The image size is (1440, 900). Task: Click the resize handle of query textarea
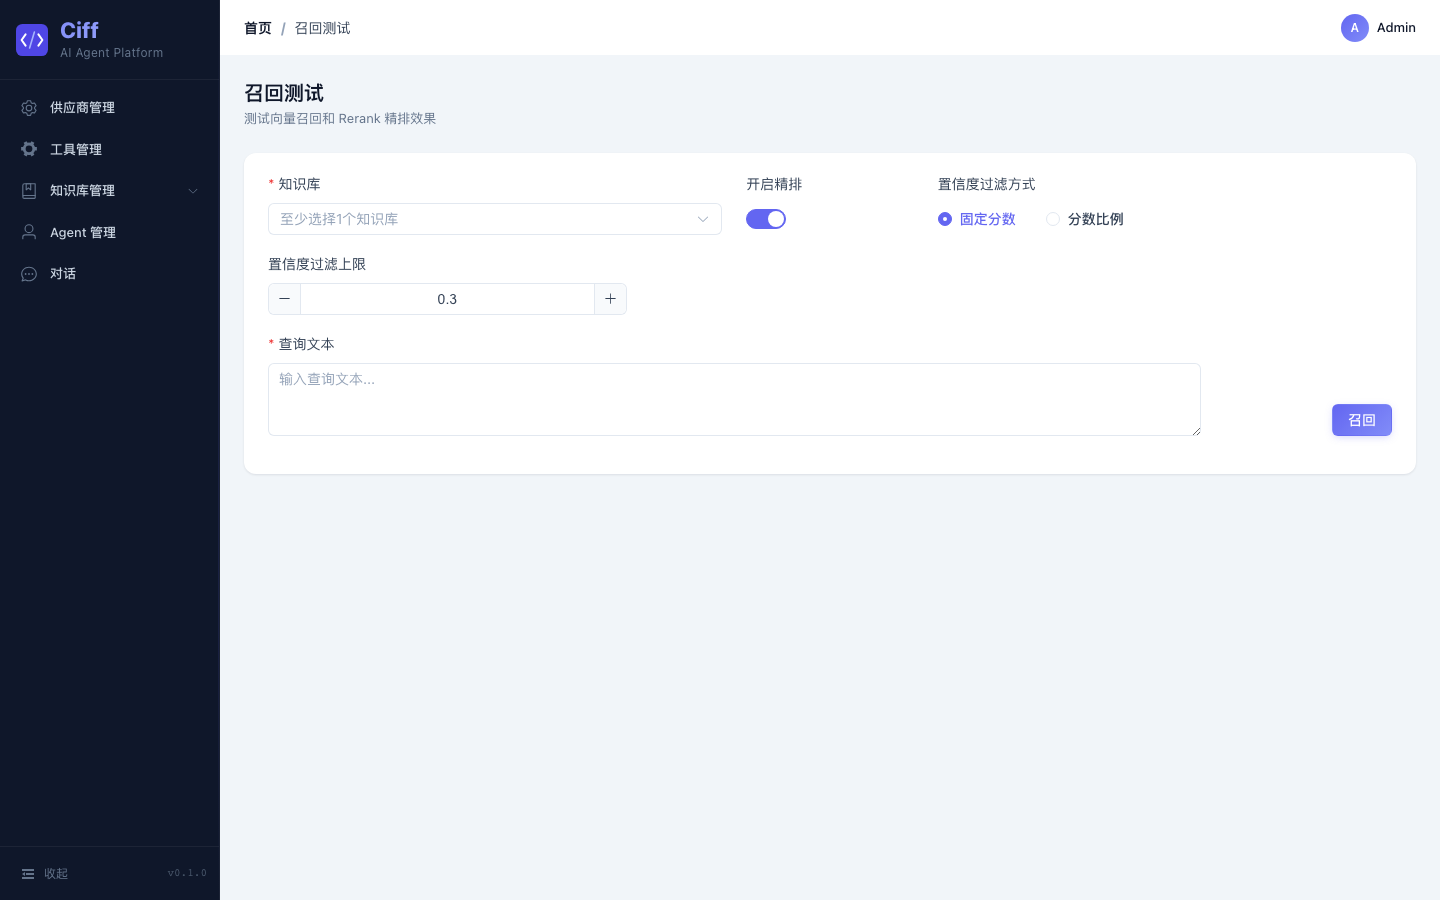[1195, 430]
